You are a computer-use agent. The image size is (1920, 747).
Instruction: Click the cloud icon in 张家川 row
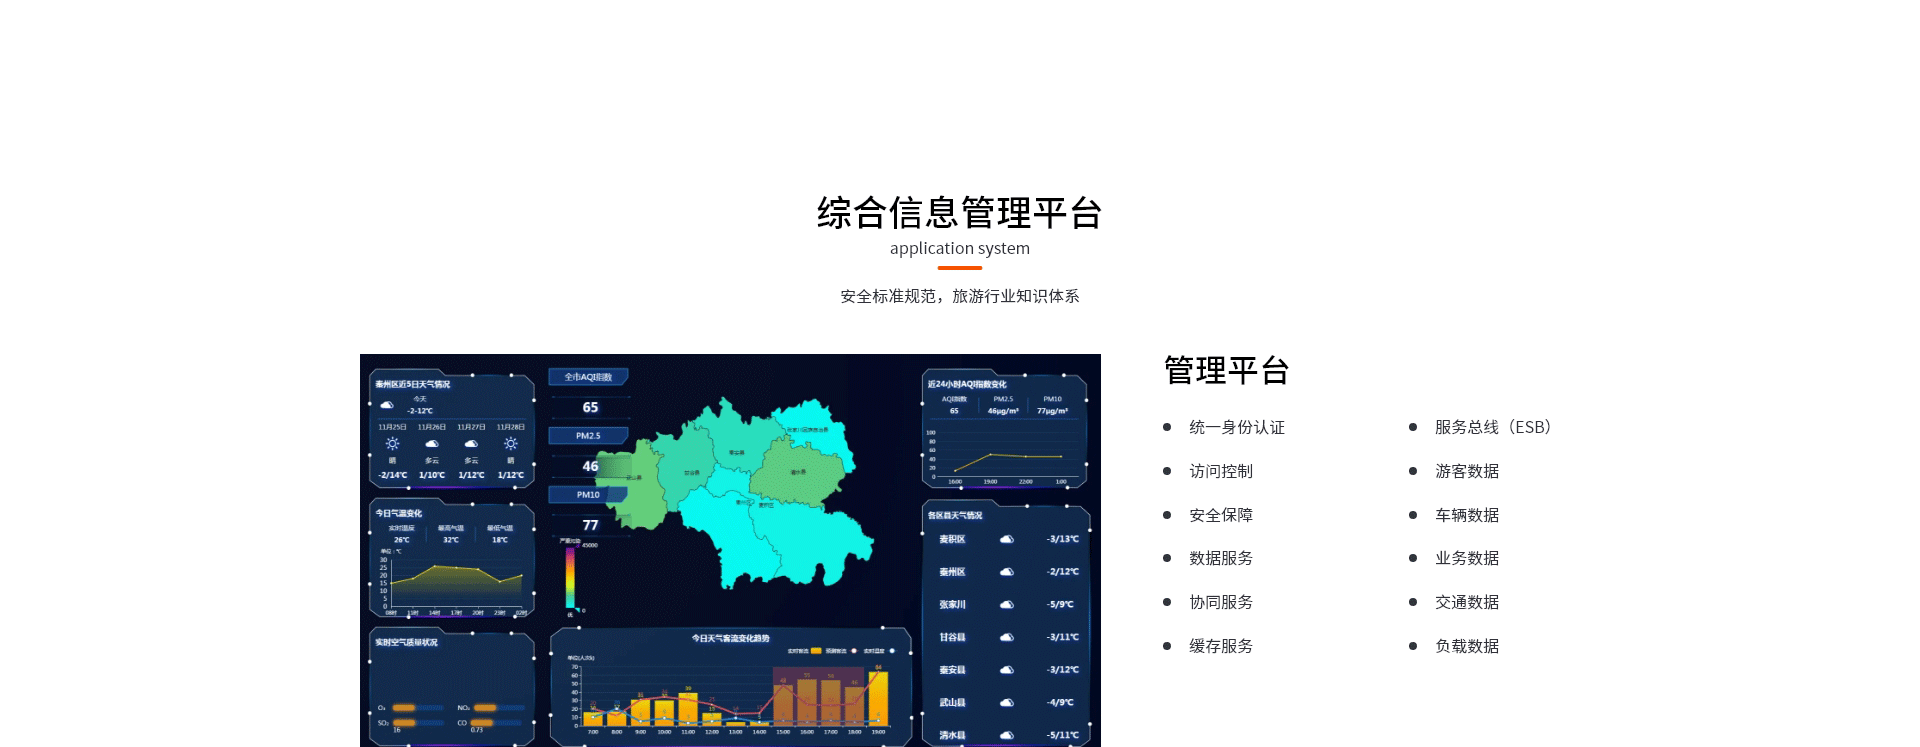tap(1007, 605)
